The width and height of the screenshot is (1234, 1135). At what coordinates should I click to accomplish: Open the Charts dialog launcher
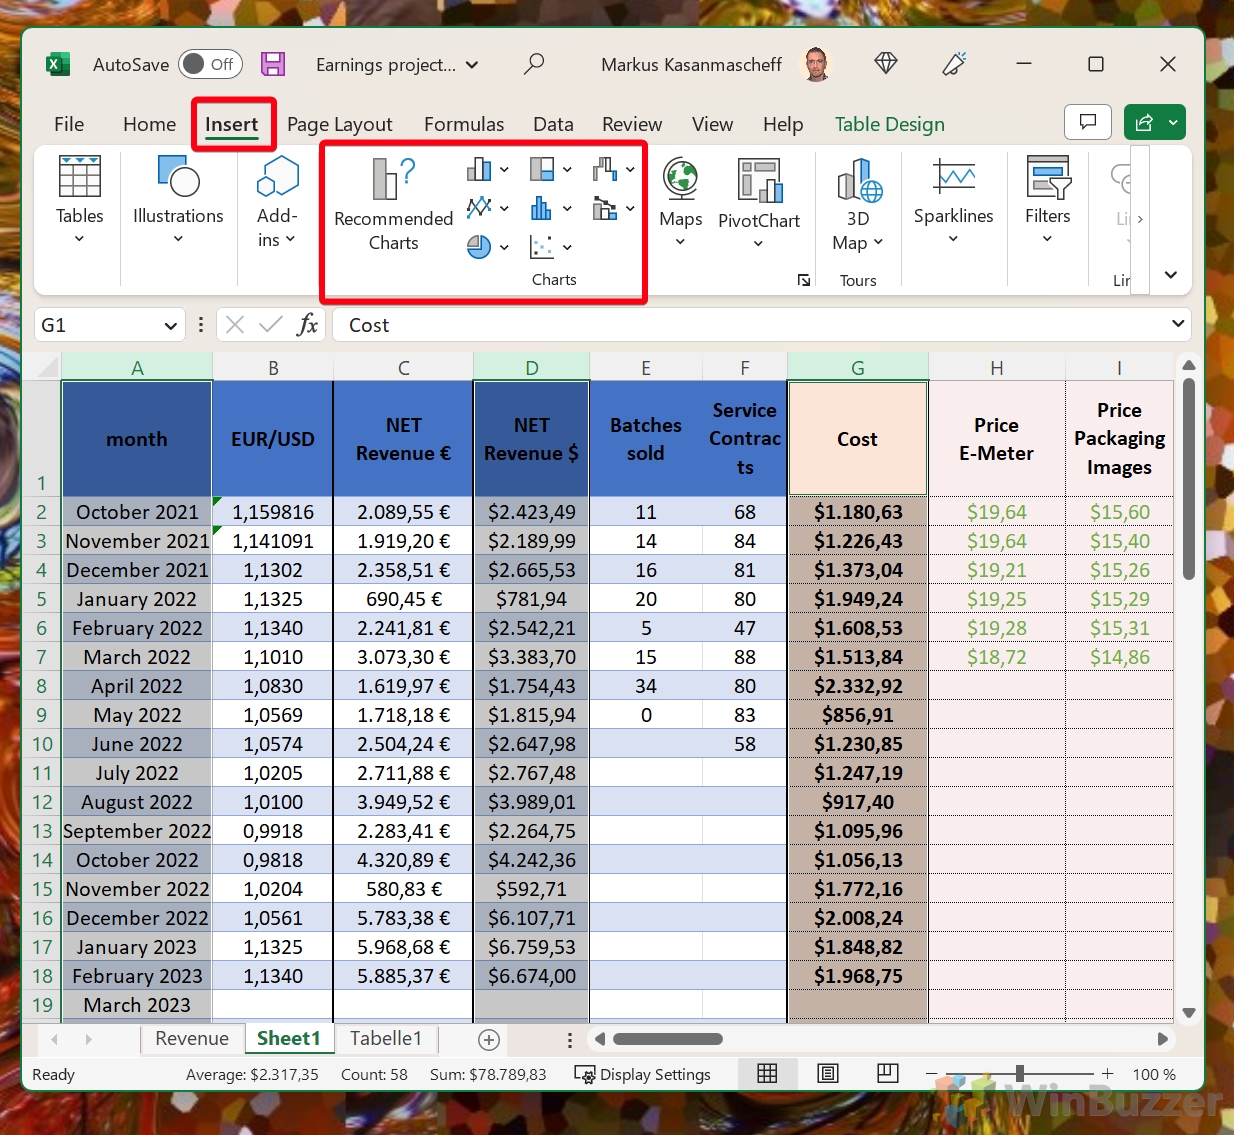tap(804, 281)
